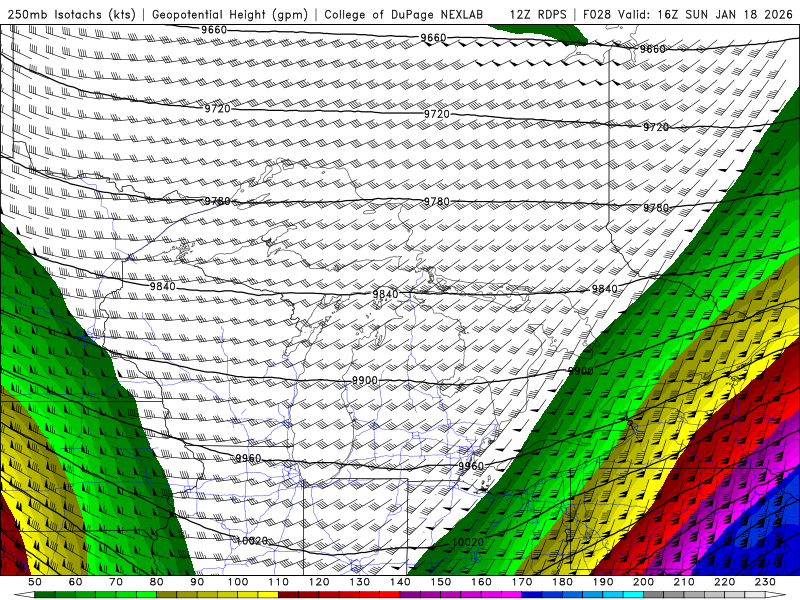This screenshot has width=800, height=600.
Task: Click the 120 value on color scale
Action: [x=319, y=582]
